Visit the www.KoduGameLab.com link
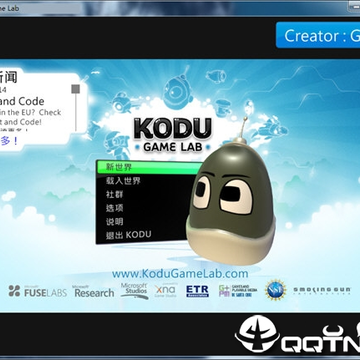Screen dimensions: 360x360 [x=180, y=274]
